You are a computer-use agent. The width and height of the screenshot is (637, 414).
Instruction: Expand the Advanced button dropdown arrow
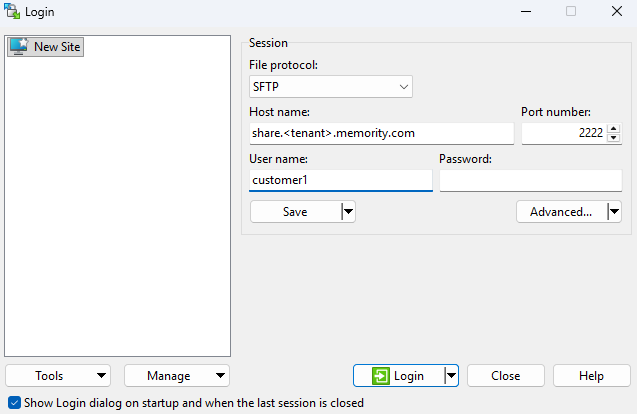pyautogui.click(x=614, y=211)
